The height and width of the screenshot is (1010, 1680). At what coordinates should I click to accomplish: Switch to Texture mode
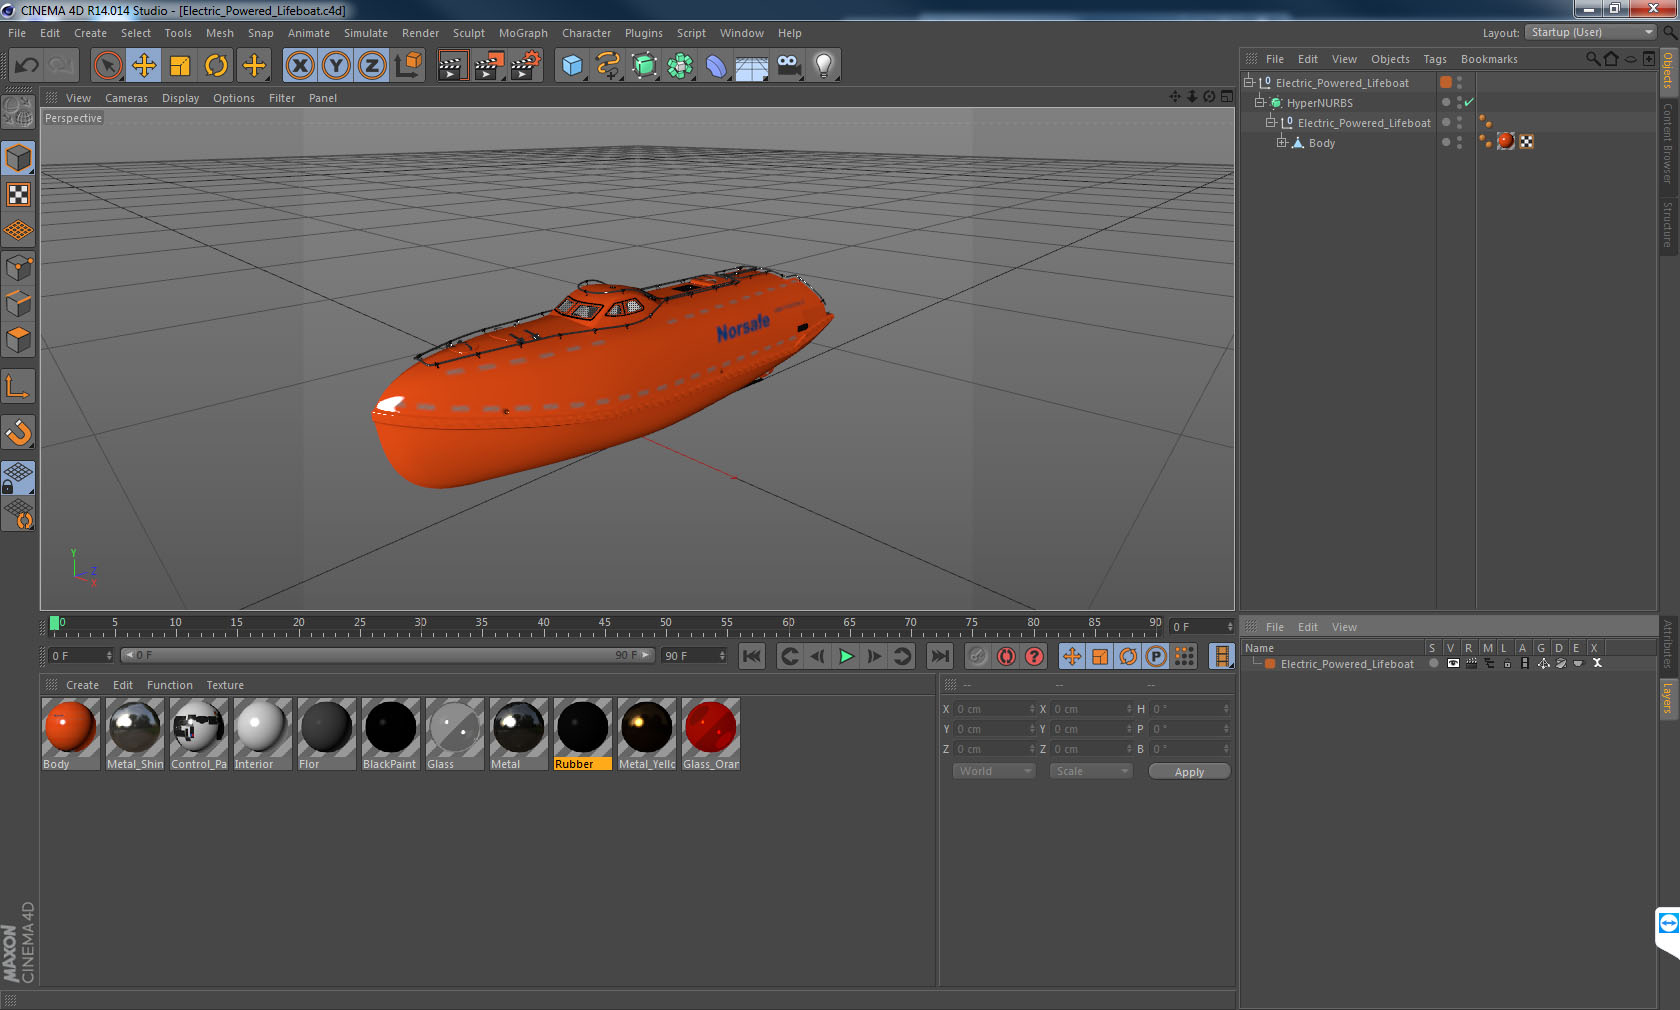[x=18, y=194]
